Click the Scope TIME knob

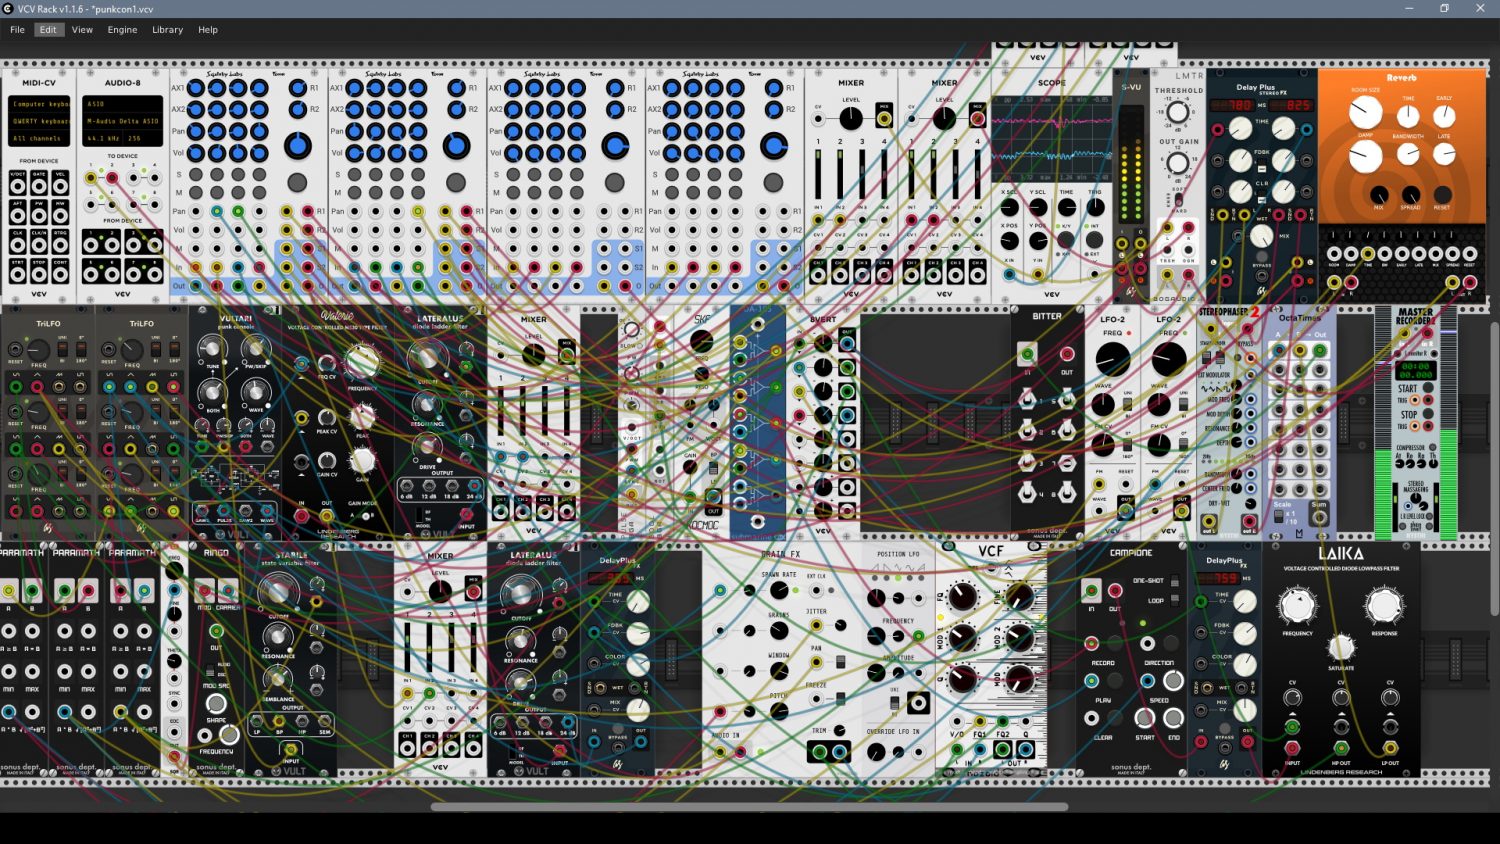pos(1067,208)
